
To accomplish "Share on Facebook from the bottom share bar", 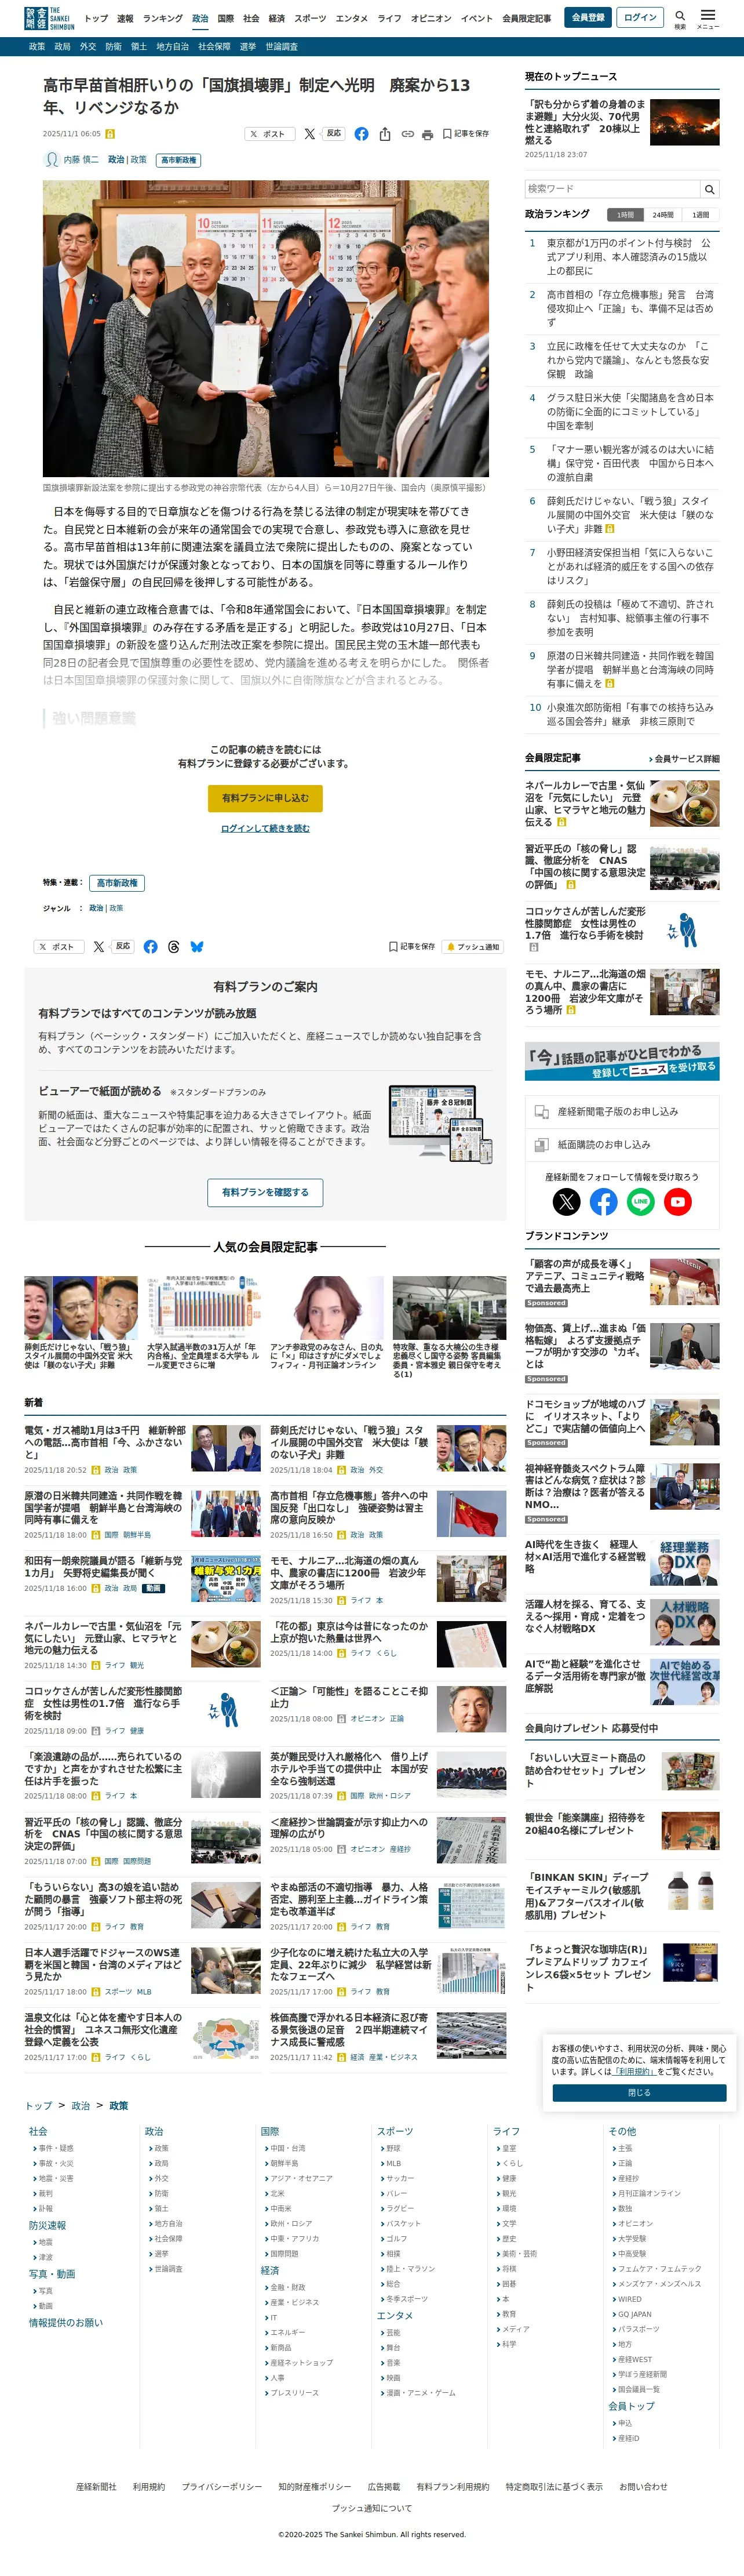I will (x=150, y=946).
